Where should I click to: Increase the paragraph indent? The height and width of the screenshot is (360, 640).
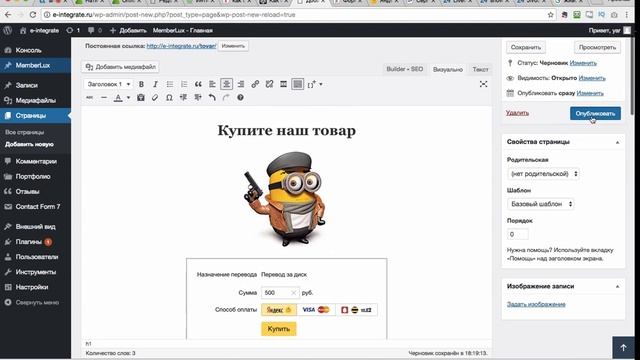(198, 98)
